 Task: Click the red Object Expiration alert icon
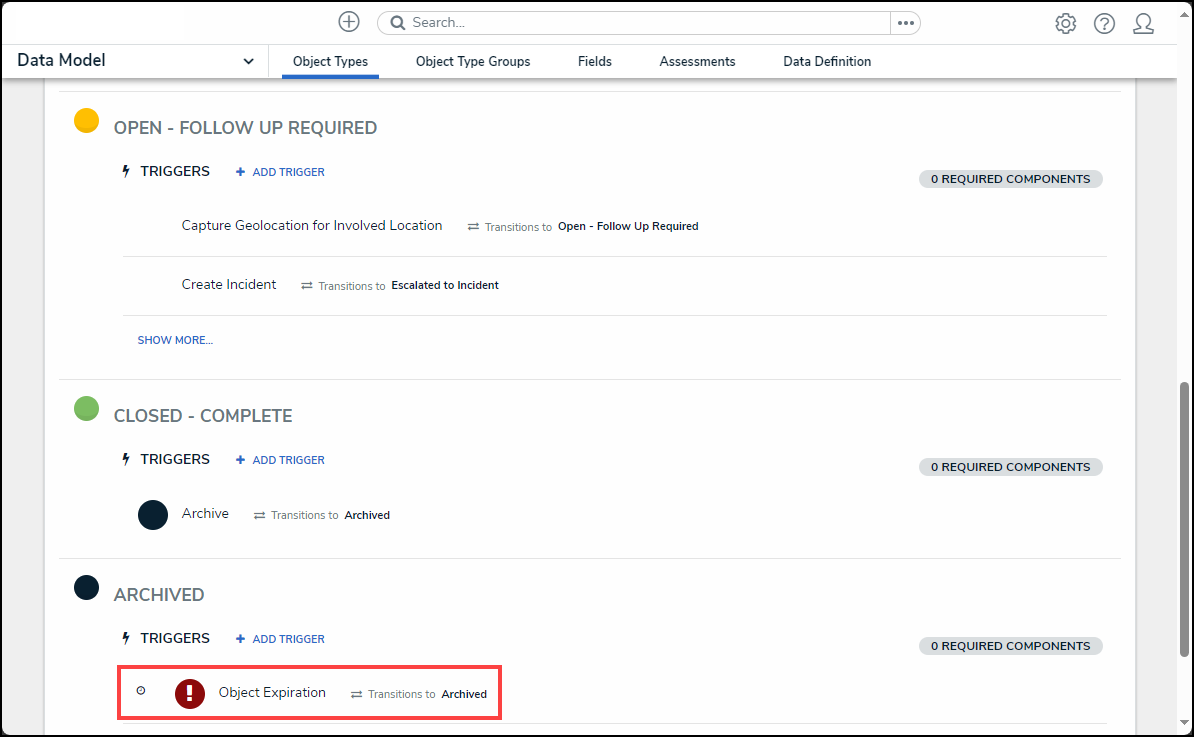pyautogui.click(x=190, y=693)
